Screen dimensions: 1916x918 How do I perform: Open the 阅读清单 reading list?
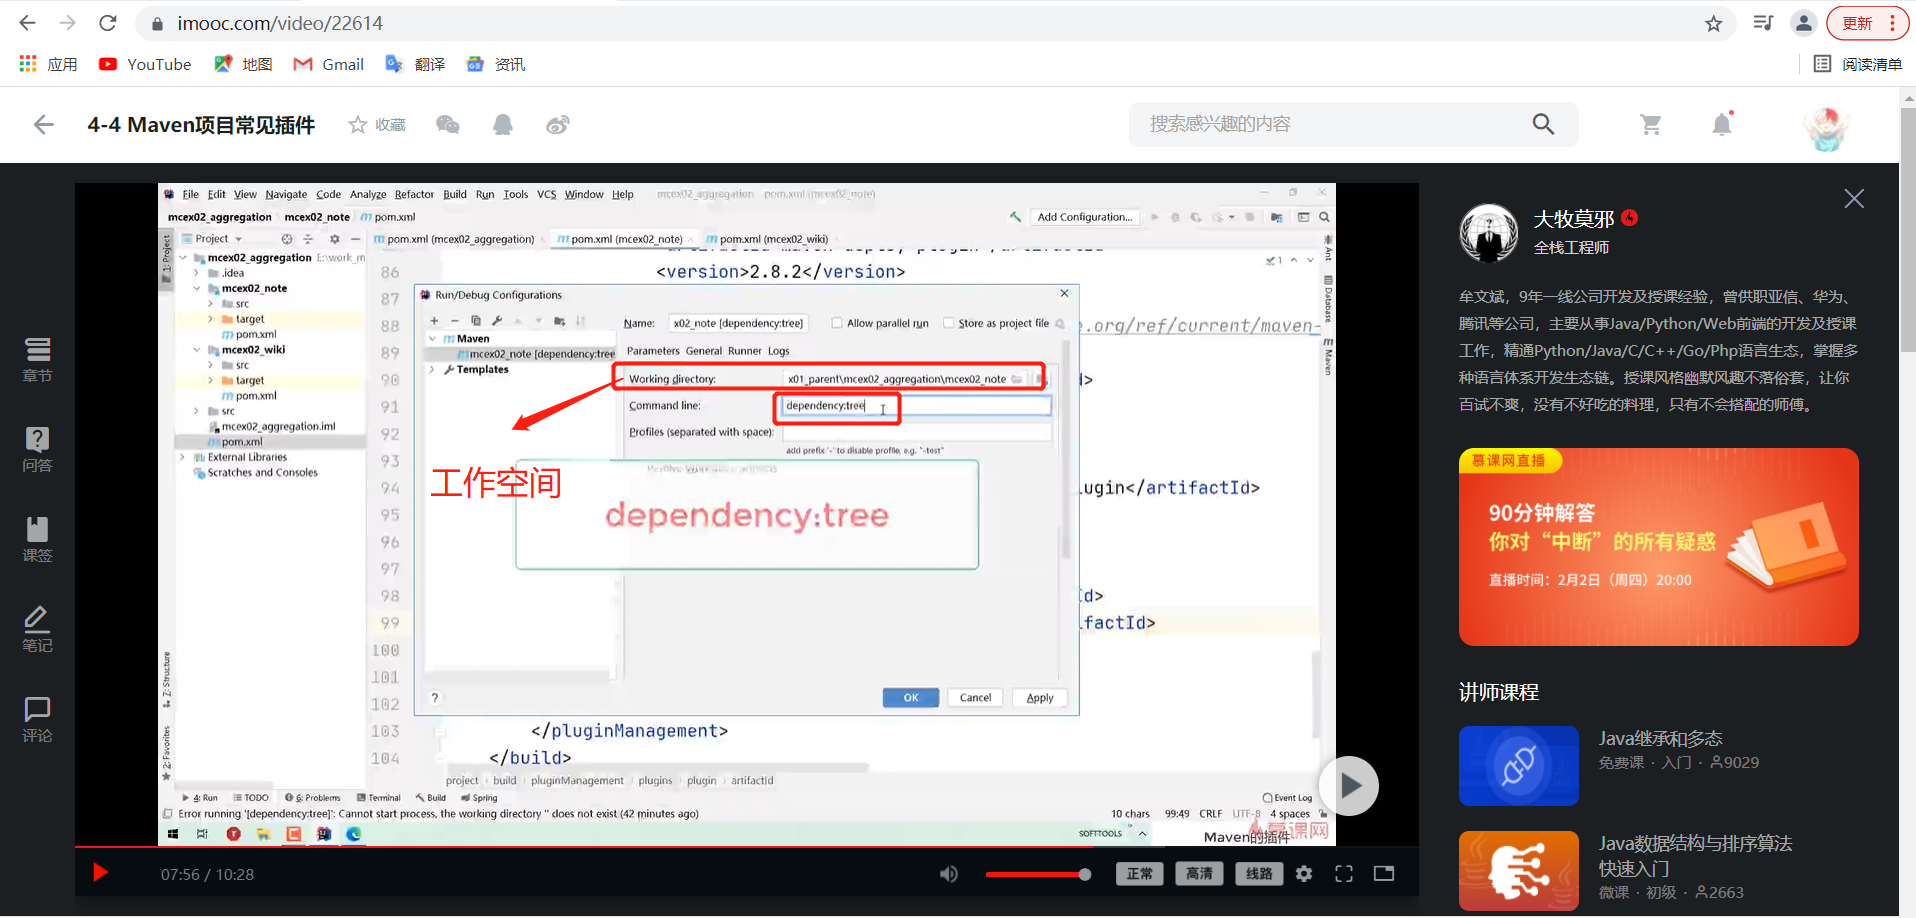(1858, 64)
